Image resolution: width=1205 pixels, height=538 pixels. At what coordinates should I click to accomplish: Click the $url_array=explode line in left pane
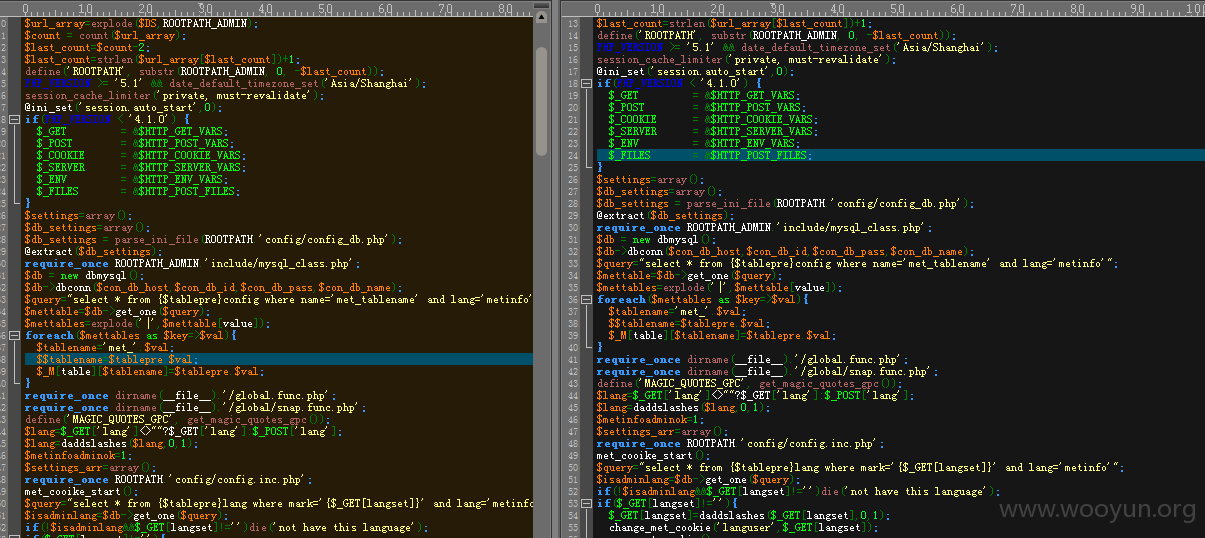tap(141, 23)
